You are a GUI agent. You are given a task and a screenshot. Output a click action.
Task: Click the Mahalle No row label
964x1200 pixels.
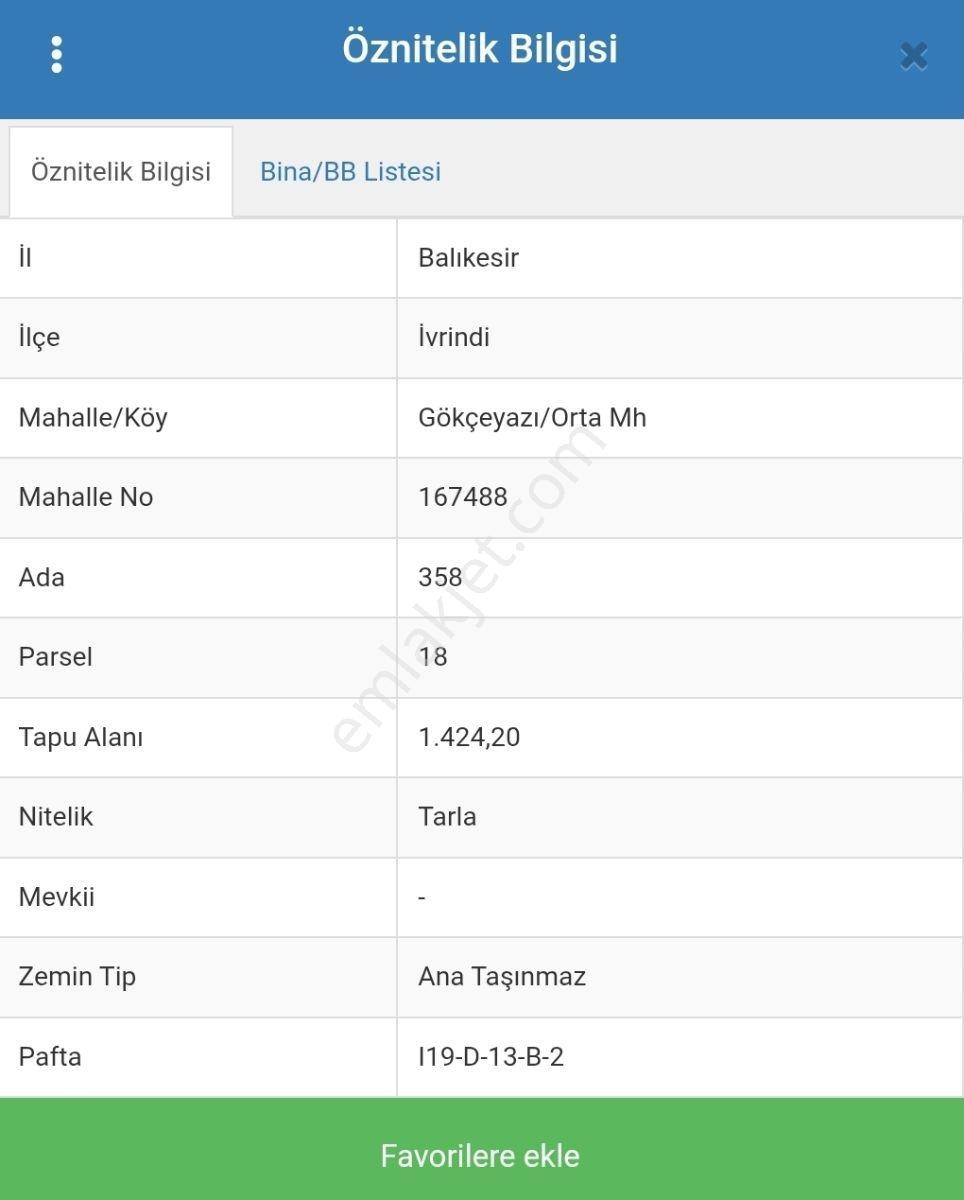coord(86,497)
